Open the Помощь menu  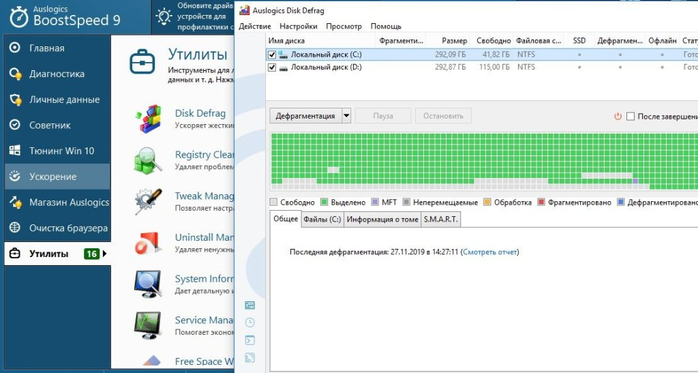(386, 26)
